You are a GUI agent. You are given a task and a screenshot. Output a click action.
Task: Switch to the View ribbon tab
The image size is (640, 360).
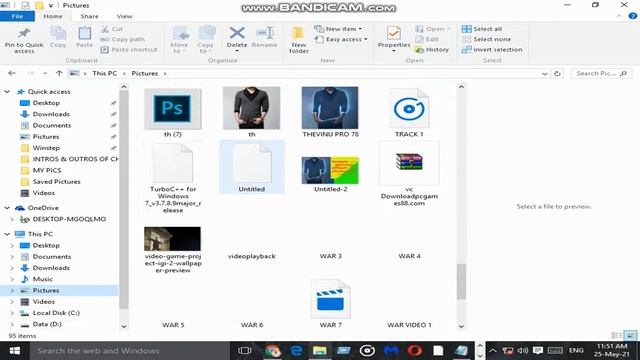click(x=124, y=16)
